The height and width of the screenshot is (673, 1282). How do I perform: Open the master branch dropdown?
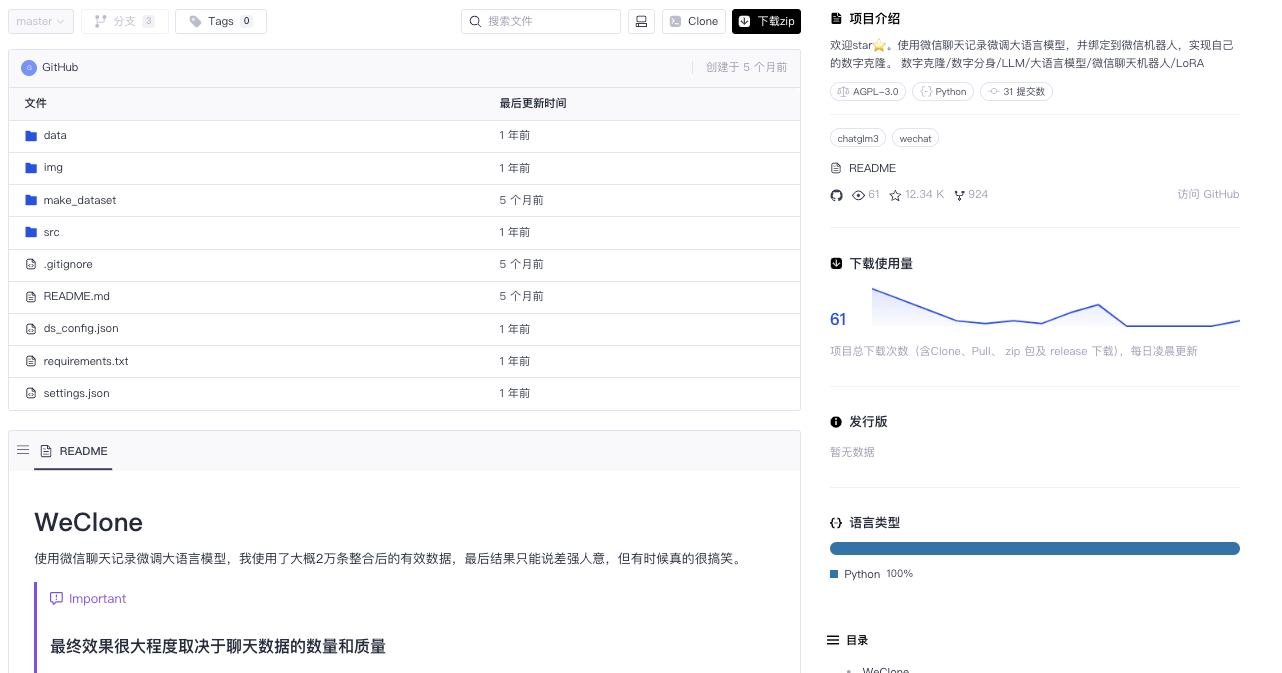[41, 21]
